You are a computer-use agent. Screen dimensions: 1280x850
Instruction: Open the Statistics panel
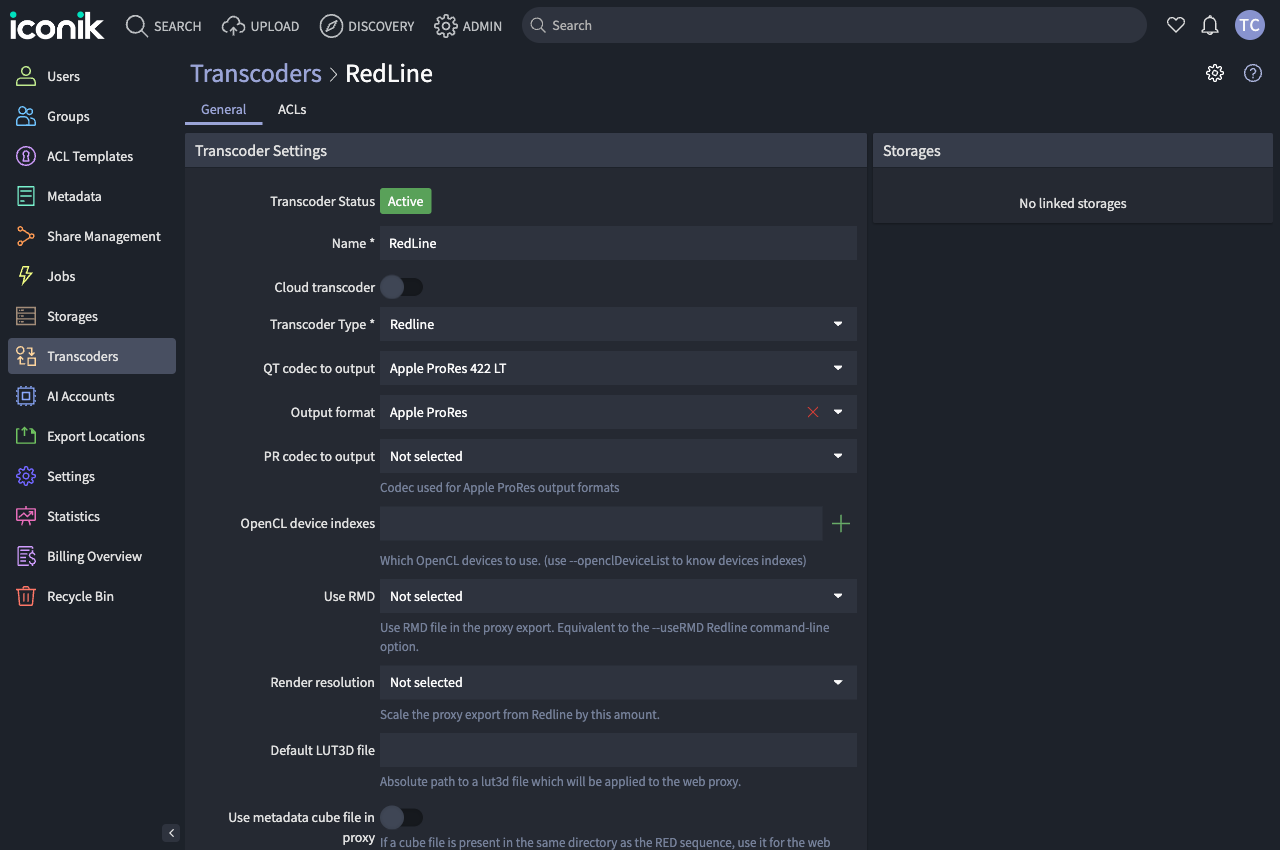click(72, 516)
